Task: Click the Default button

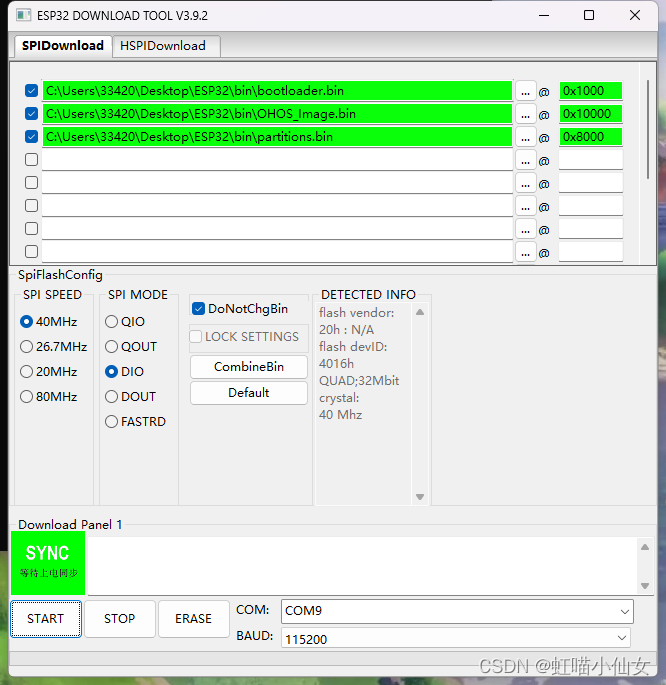Action: [x=249, y=393]
